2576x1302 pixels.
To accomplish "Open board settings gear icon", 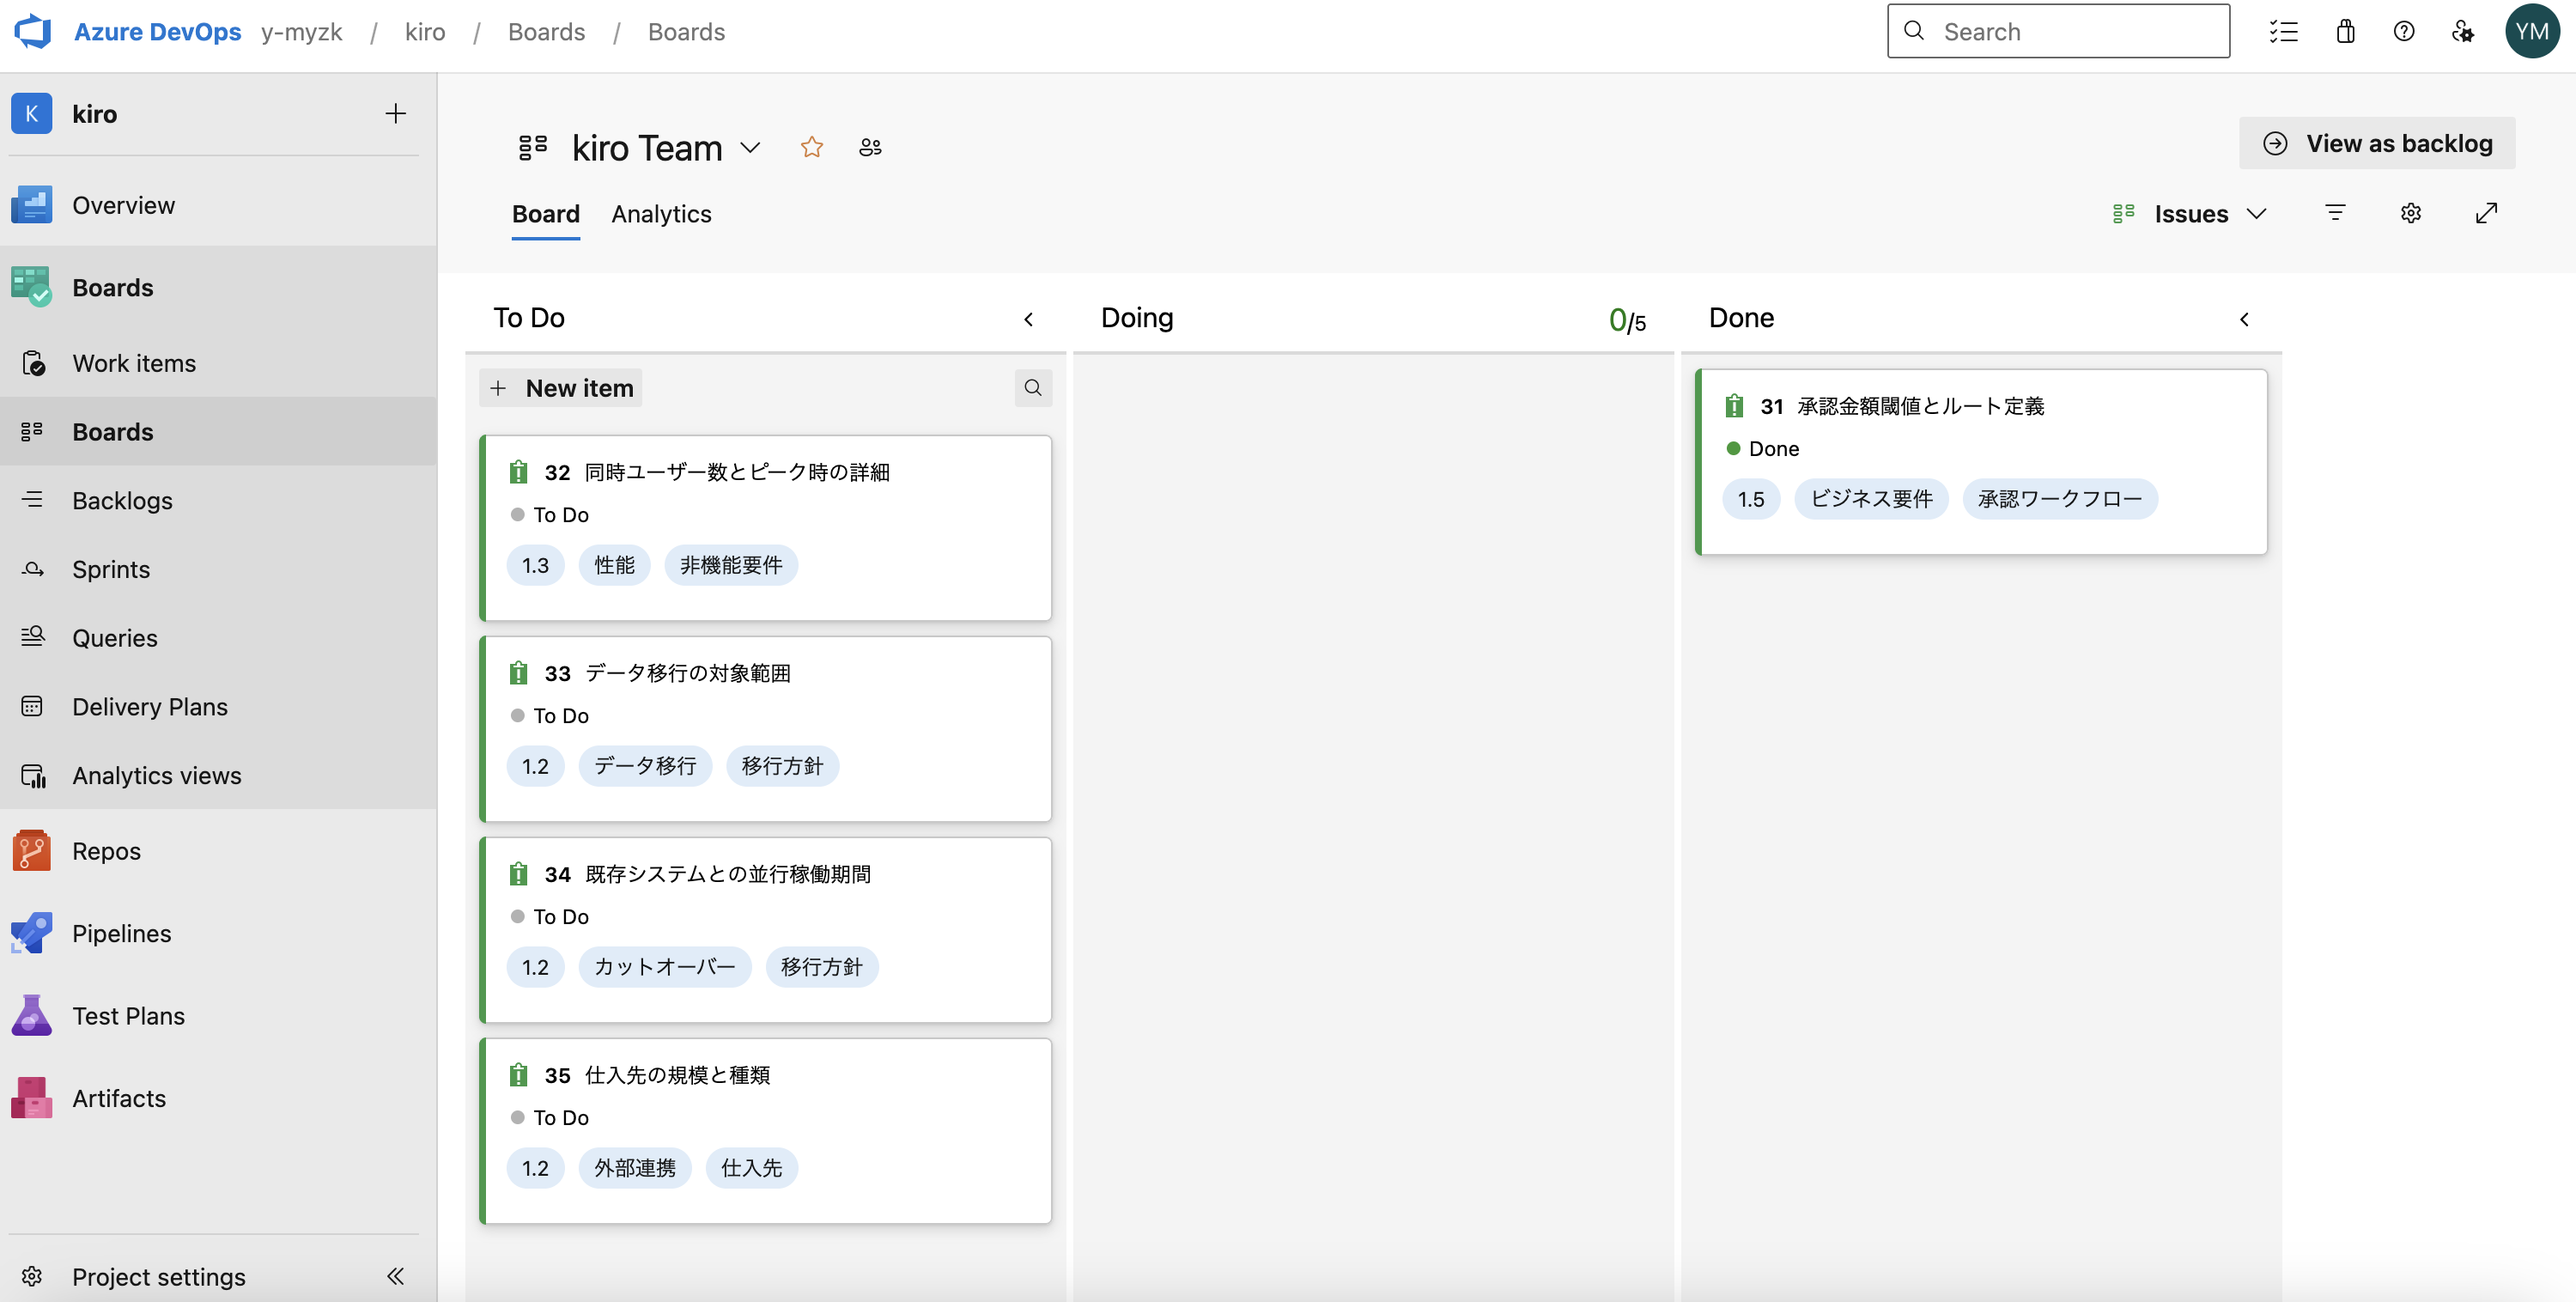I will 2410,213.
